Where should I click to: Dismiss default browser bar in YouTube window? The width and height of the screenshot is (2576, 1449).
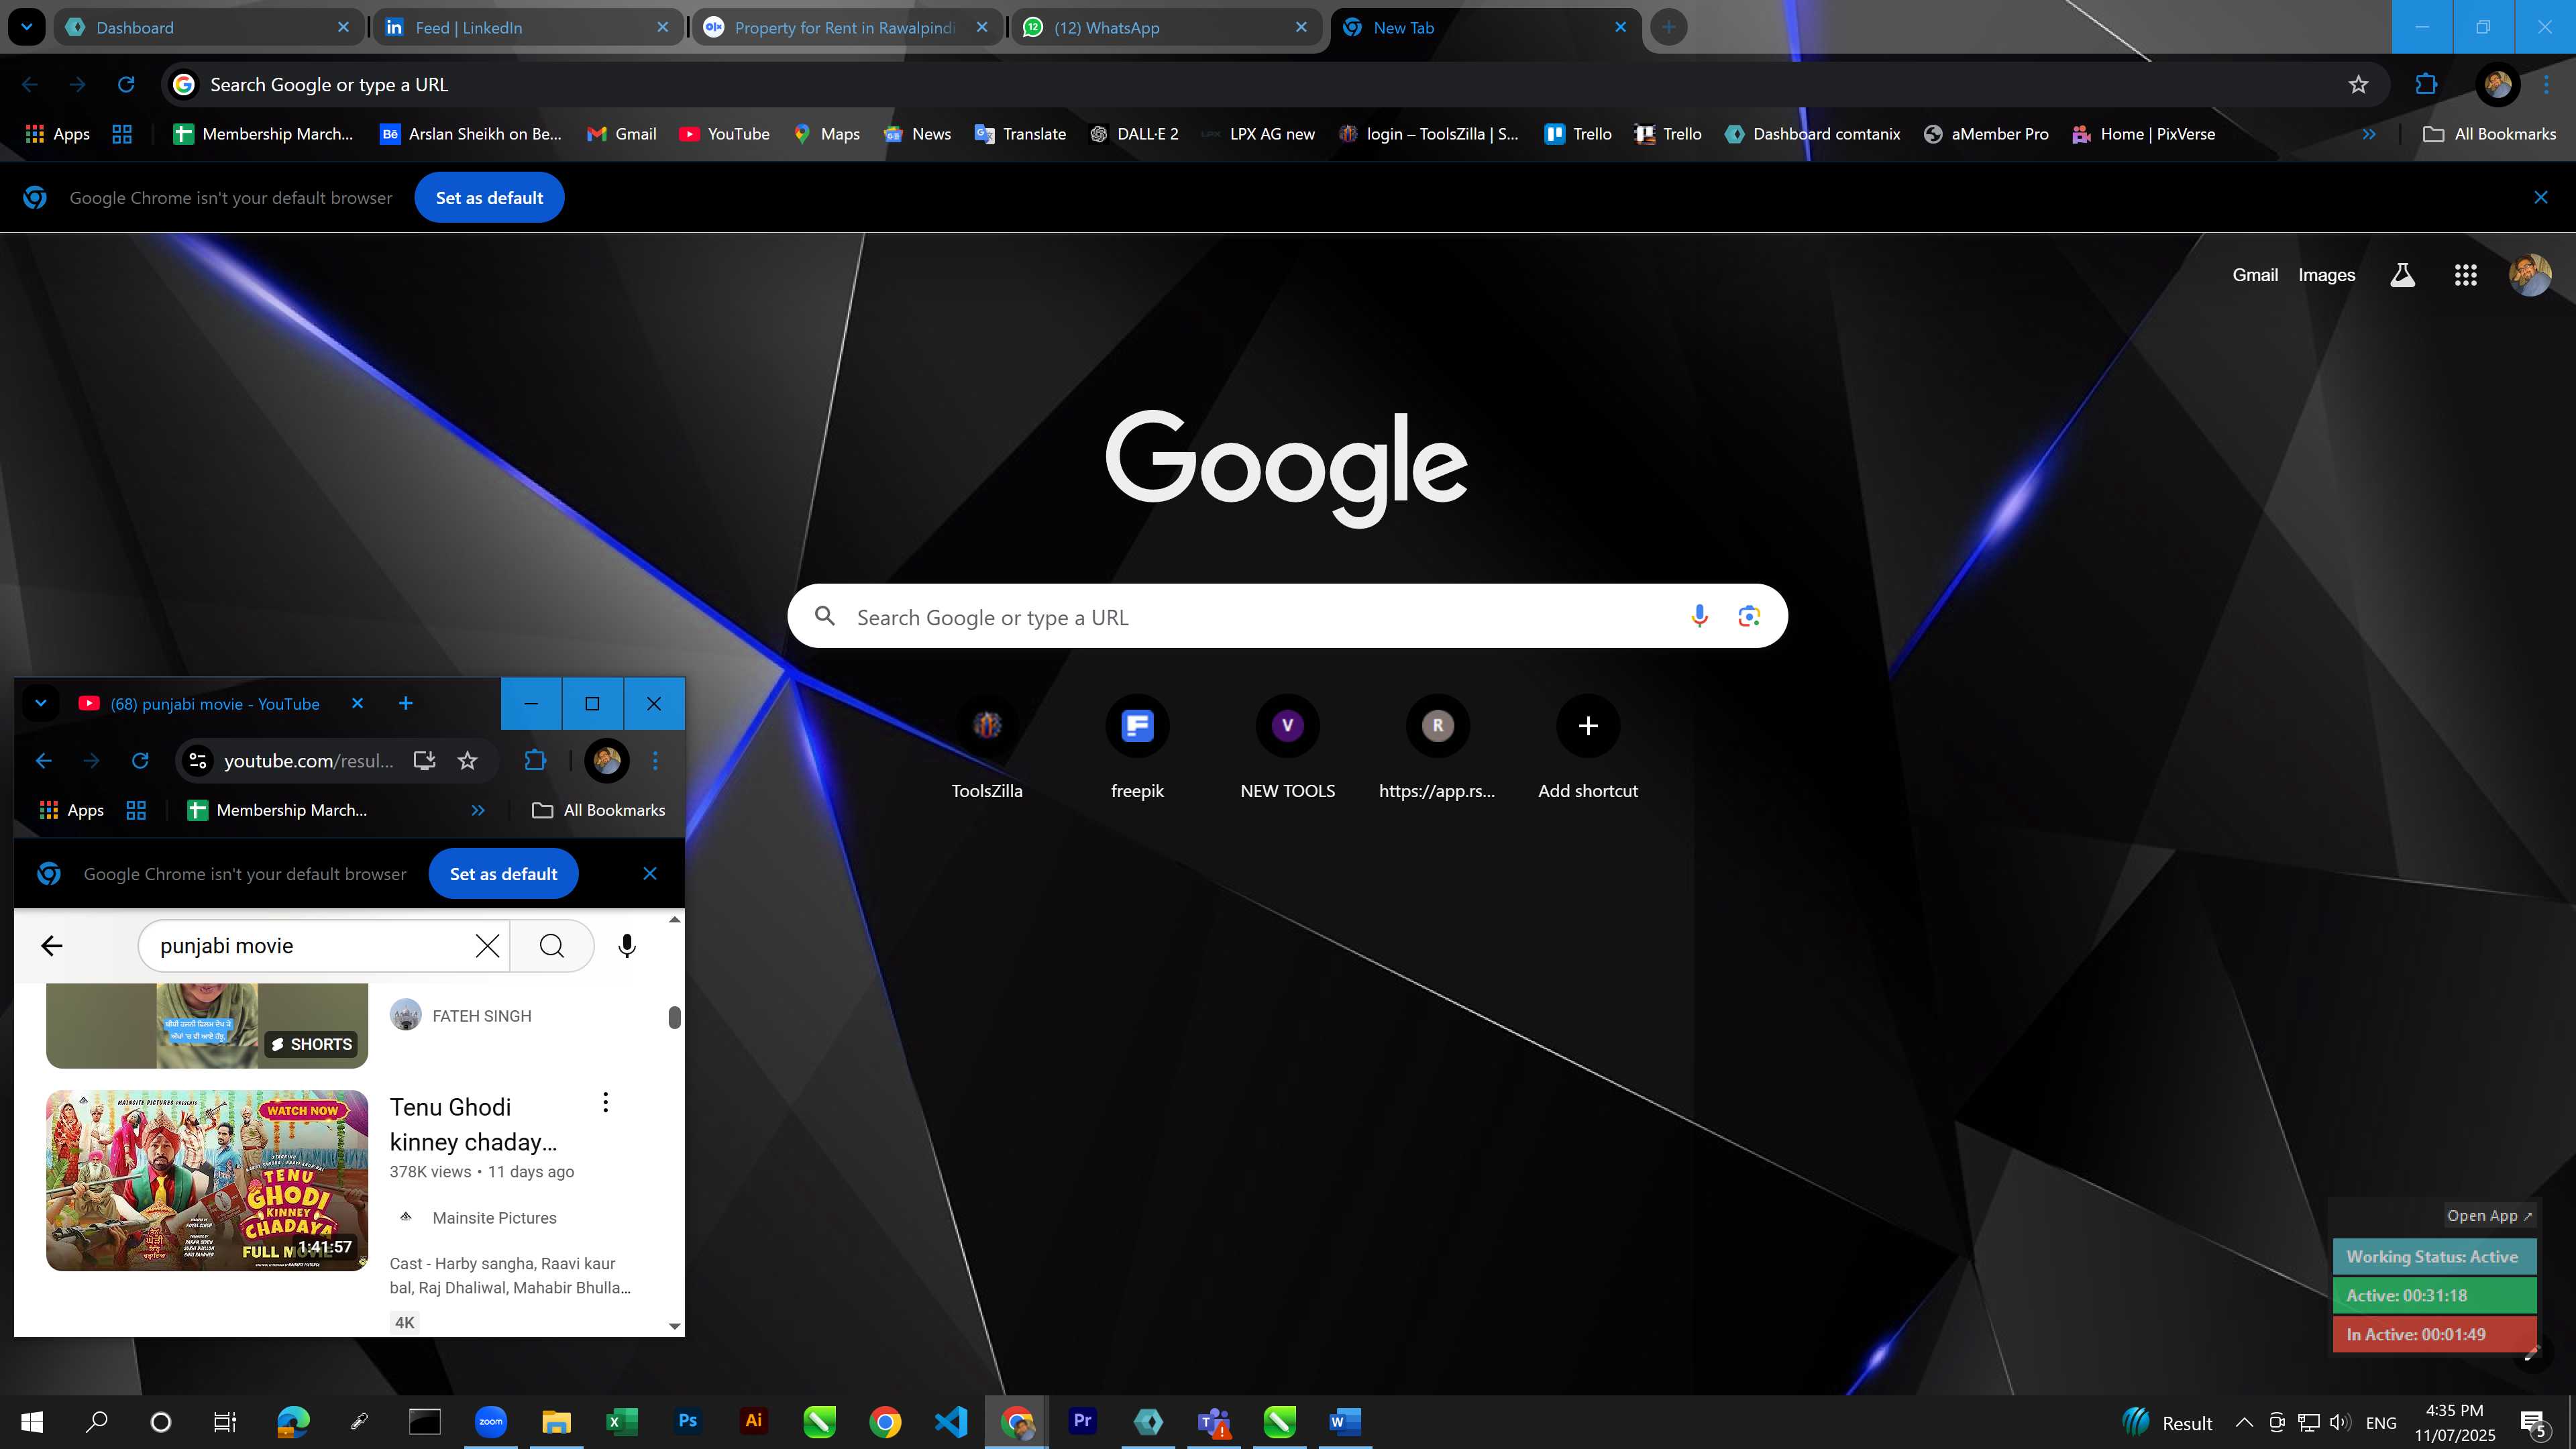650,874
